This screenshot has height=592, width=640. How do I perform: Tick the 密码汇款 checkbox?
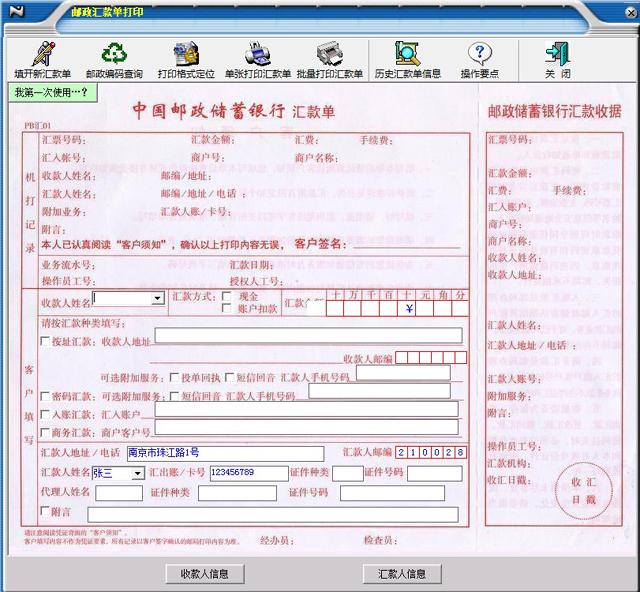pyautogui.click(x=44, y=396)
